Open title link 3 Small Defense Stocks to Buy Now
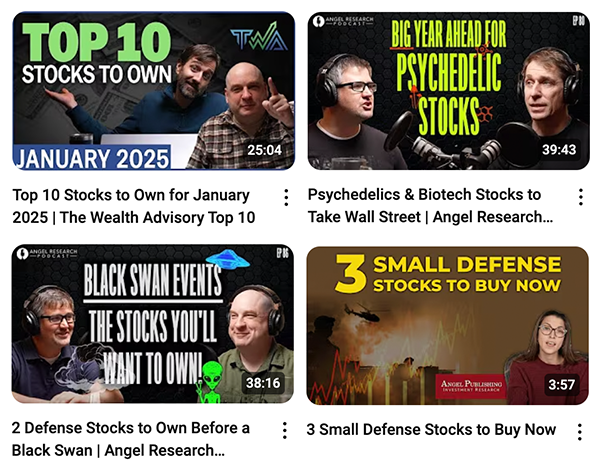This screenshot has width=600, height=468. pyautogui.click(x=431, y=430)
